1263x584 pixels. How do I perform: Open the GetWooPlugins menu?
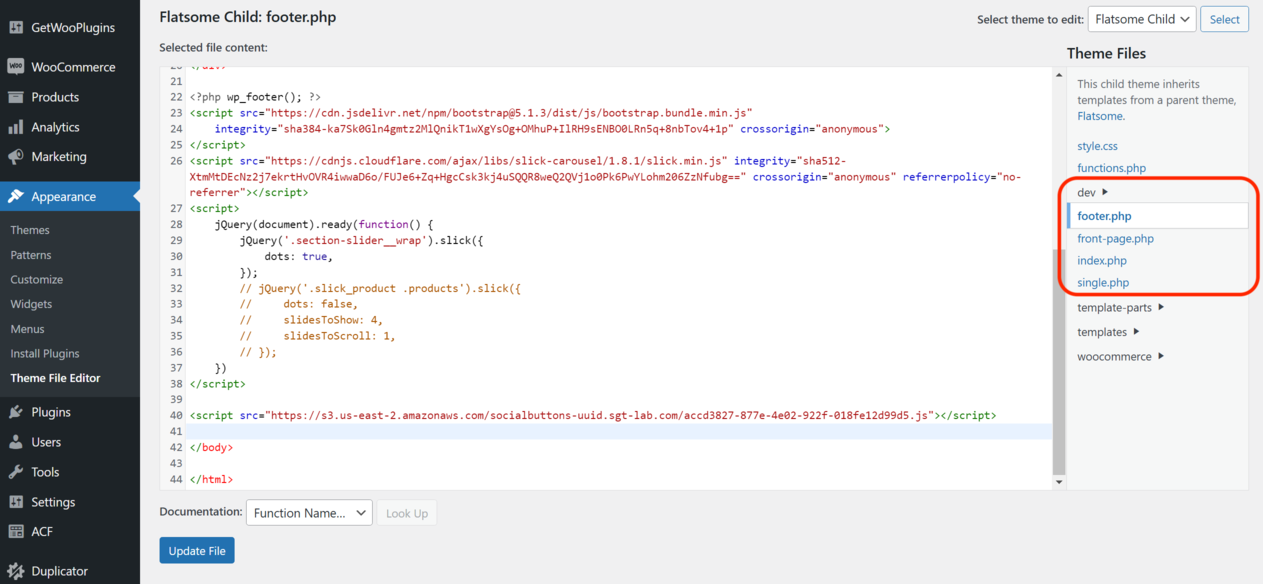(x=67, y=27)
